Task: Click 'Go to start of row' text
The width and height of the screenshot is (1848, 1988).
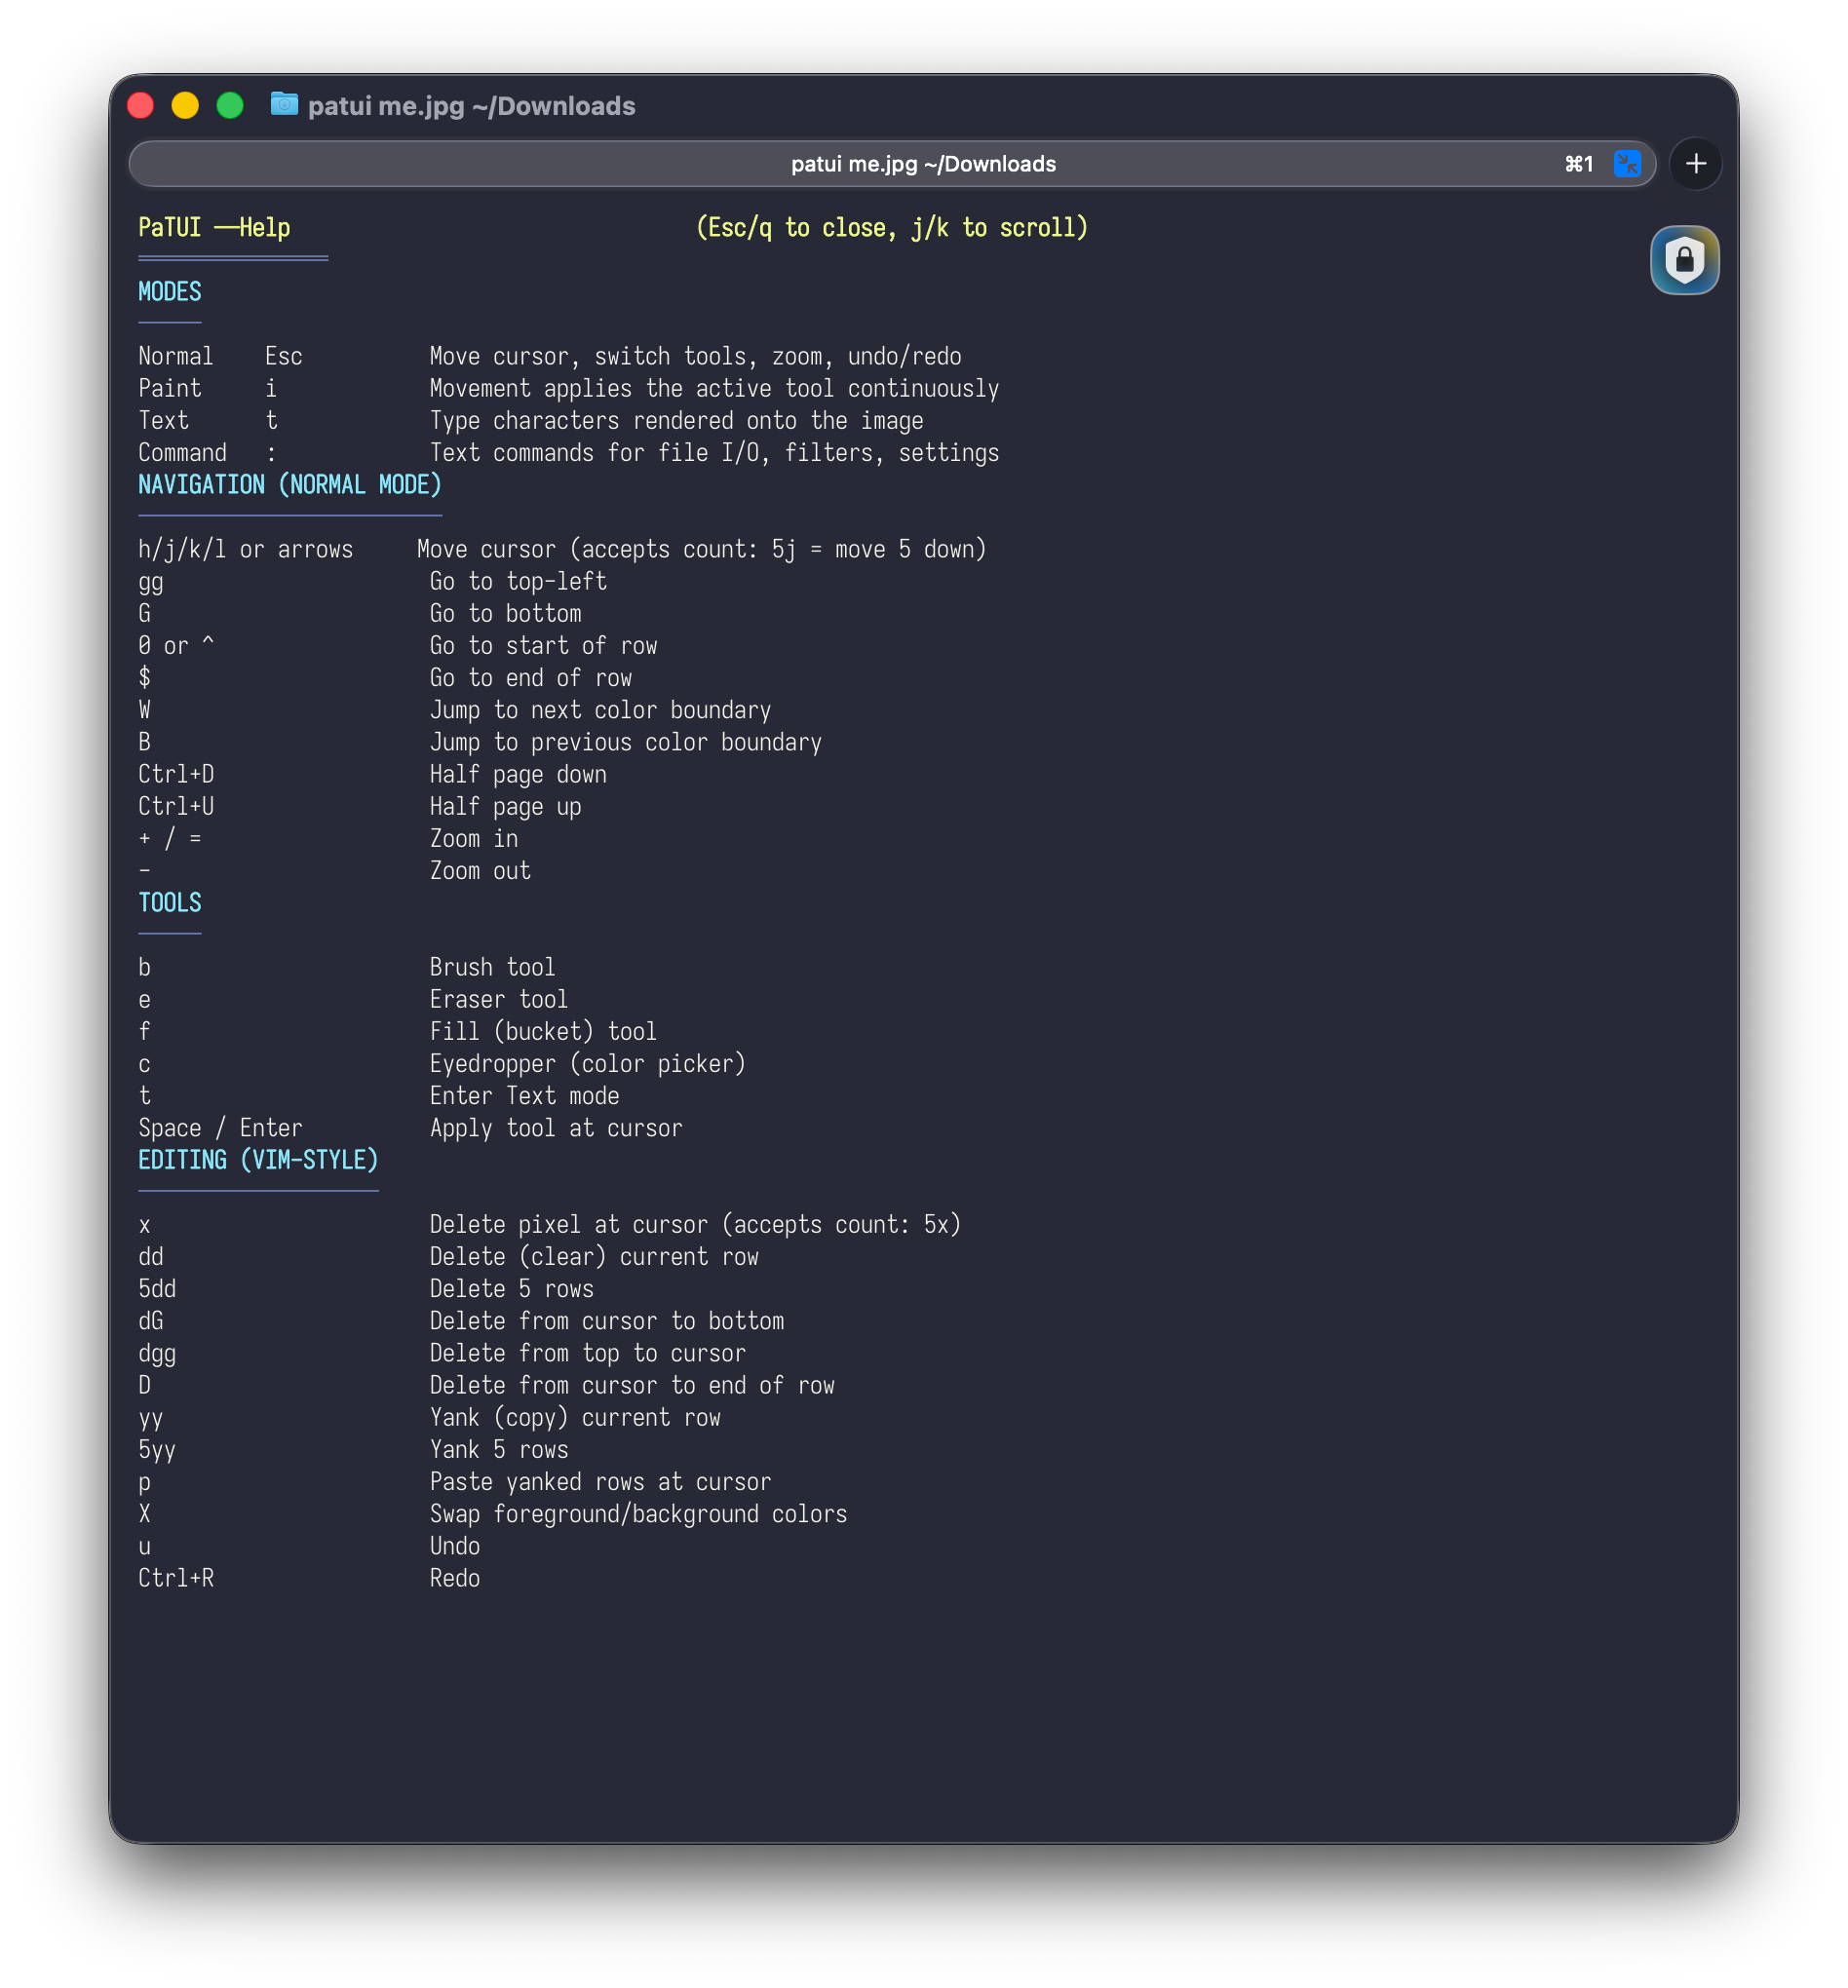Action: pos(543,646)
